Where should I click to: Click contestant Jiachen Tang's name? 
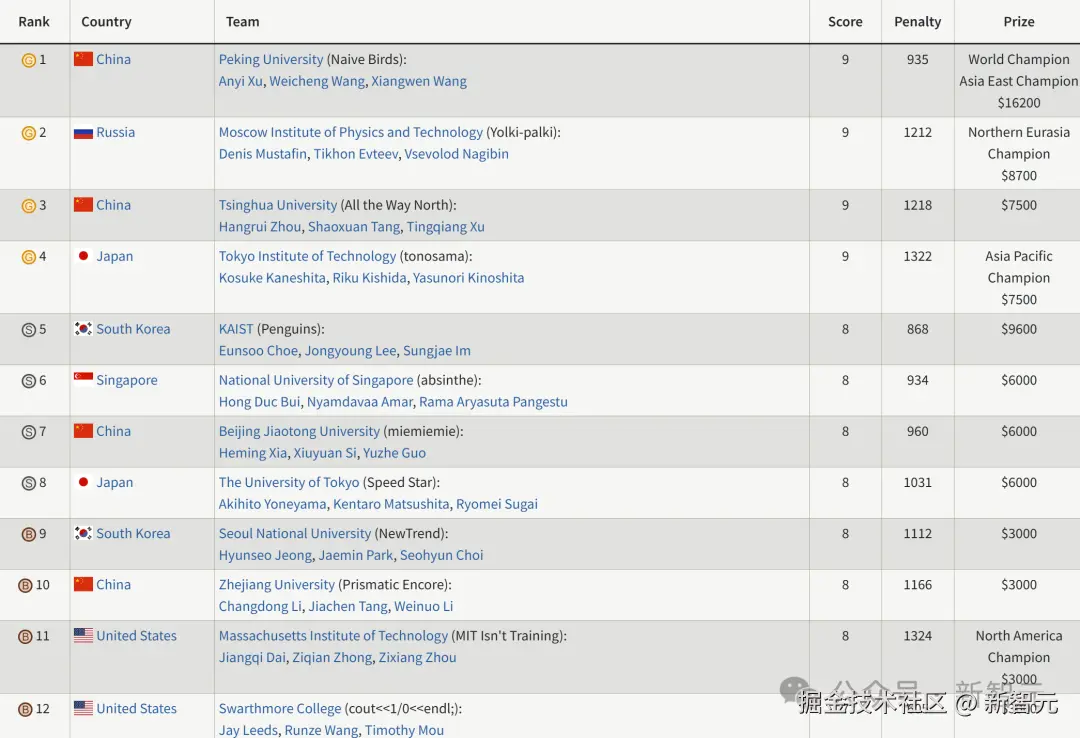[x=348, y=606]
